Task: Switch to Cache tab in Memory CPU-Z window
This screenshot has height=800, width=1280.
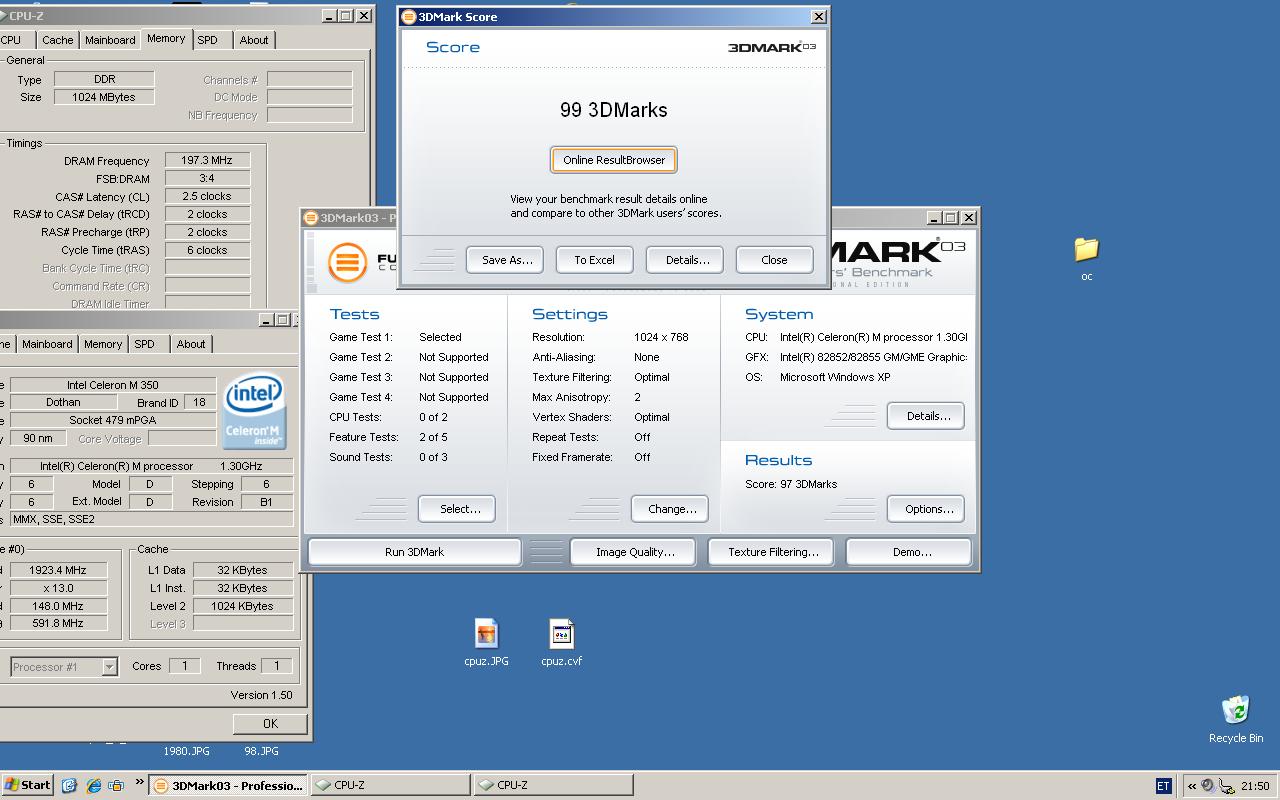Action: [x=57, y=40]
